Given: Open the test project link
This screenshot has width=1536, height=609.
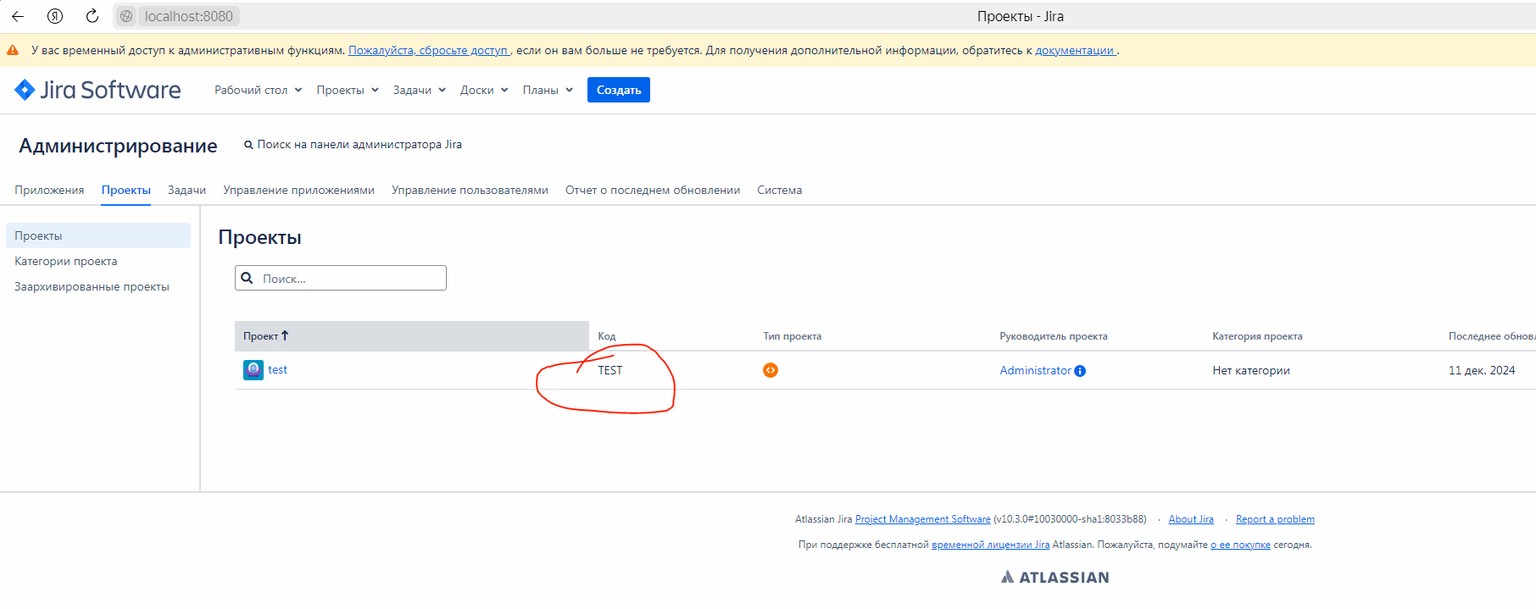Looking at the screenshot, I should pos(277,370).
